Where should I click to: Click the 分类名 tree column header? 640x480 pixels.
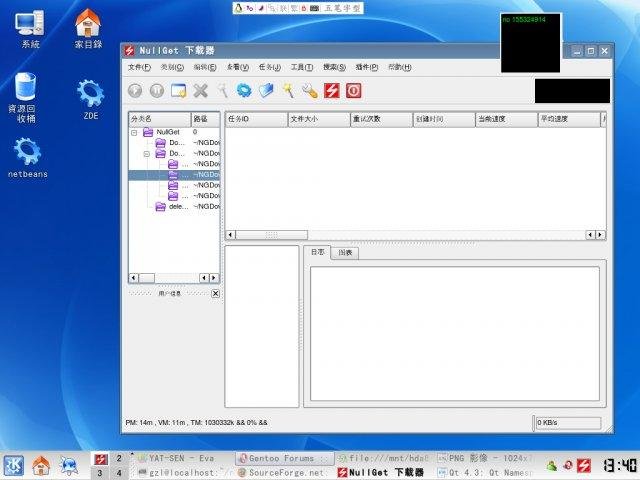tap(160, 119)
